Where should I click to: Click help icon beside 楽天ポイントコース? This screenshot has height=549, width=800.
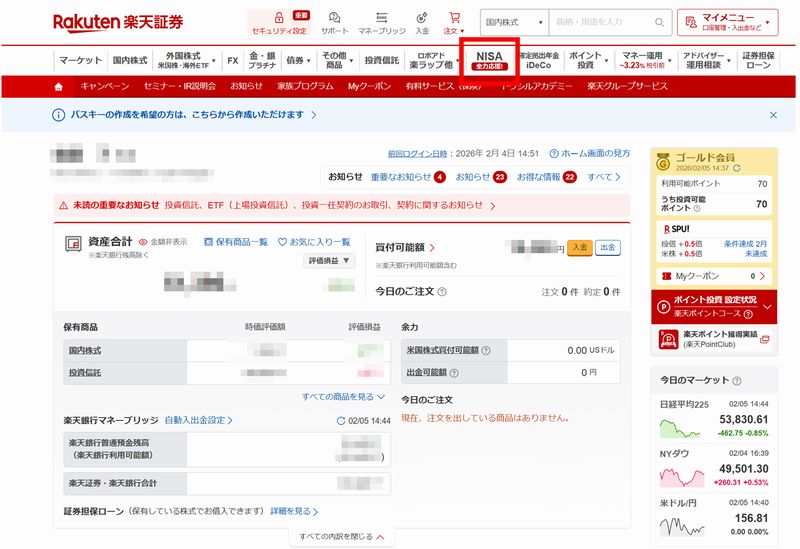(x=748, y=314)
